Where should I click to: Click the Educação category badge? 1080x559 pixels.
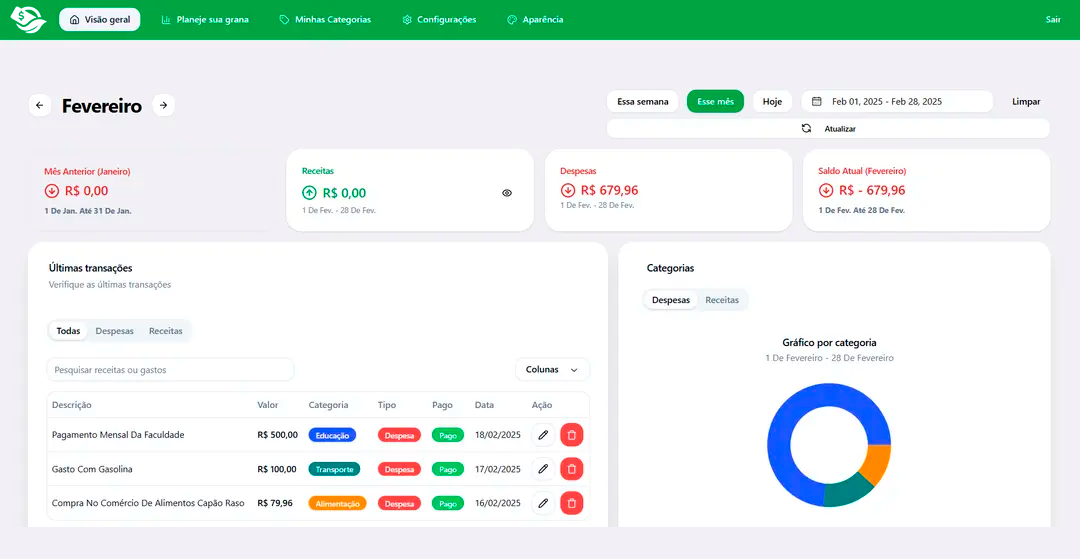coord(333,435)
